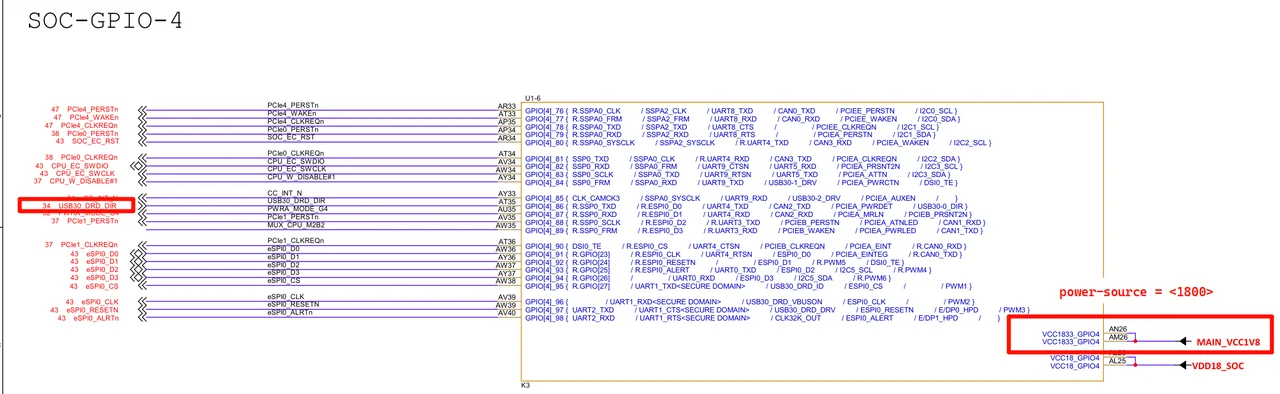Click pin number AU35

[x=507, y=210]
